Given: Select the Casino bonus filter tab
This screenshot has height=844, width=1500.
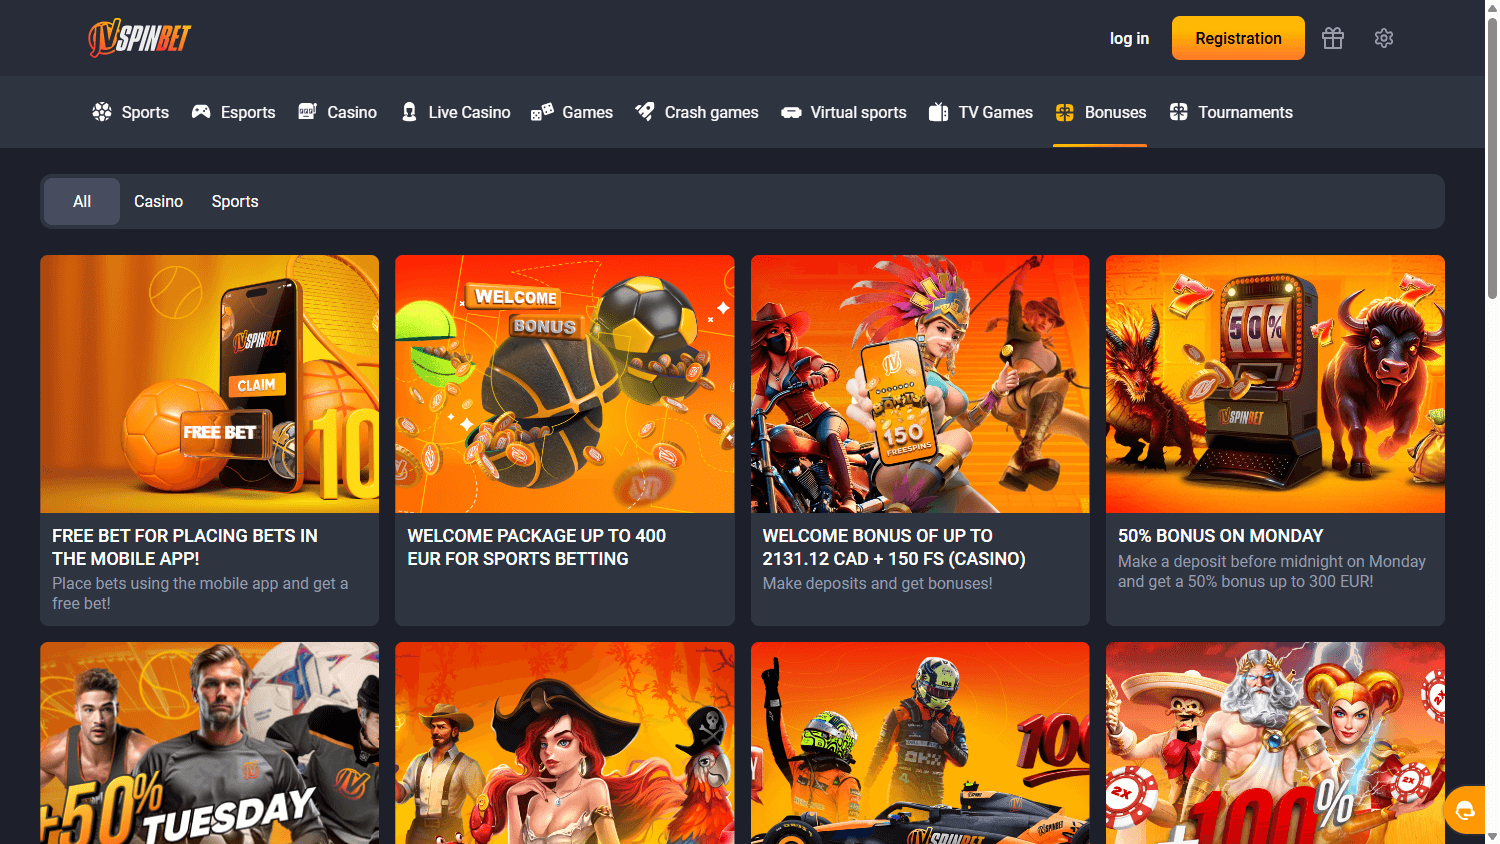Looking at the screenshot, I should coord(159,201).
